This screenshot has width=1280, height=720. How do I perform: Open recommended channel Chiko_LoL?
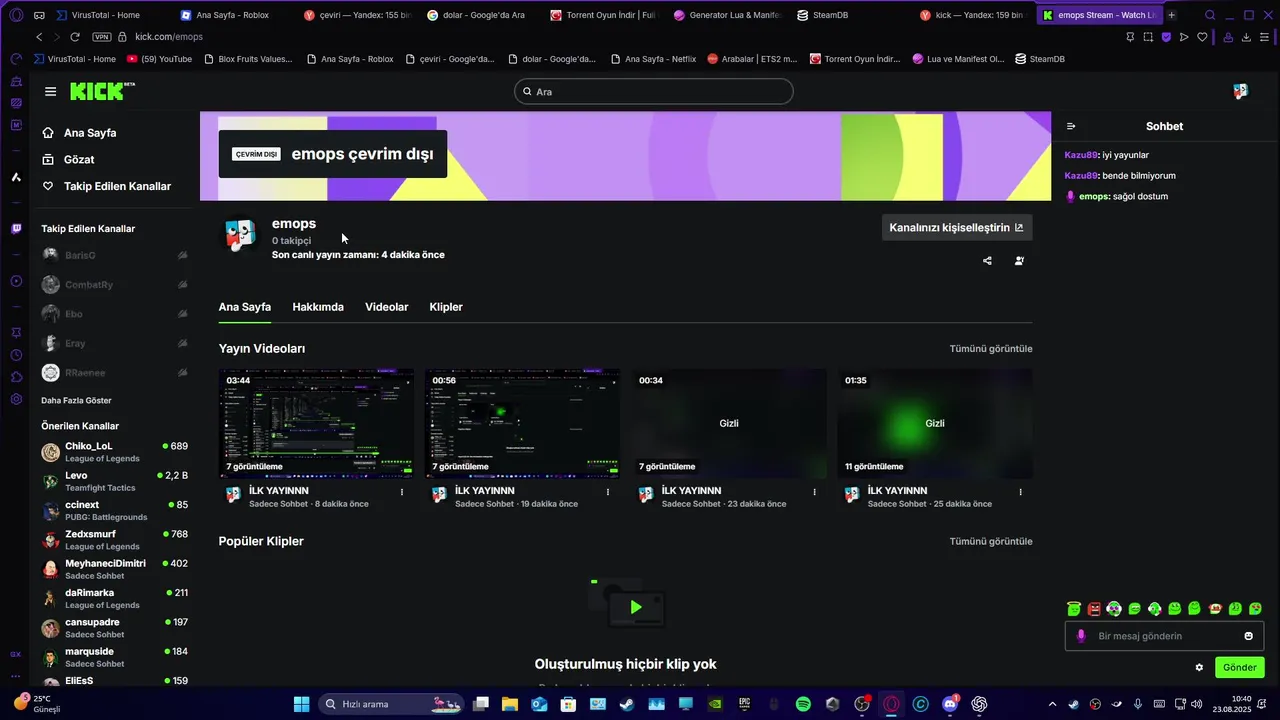114,452
